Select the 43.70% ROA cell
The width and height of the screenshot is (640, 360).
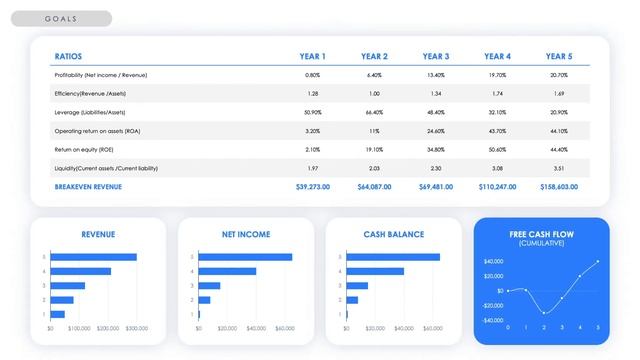498,131
